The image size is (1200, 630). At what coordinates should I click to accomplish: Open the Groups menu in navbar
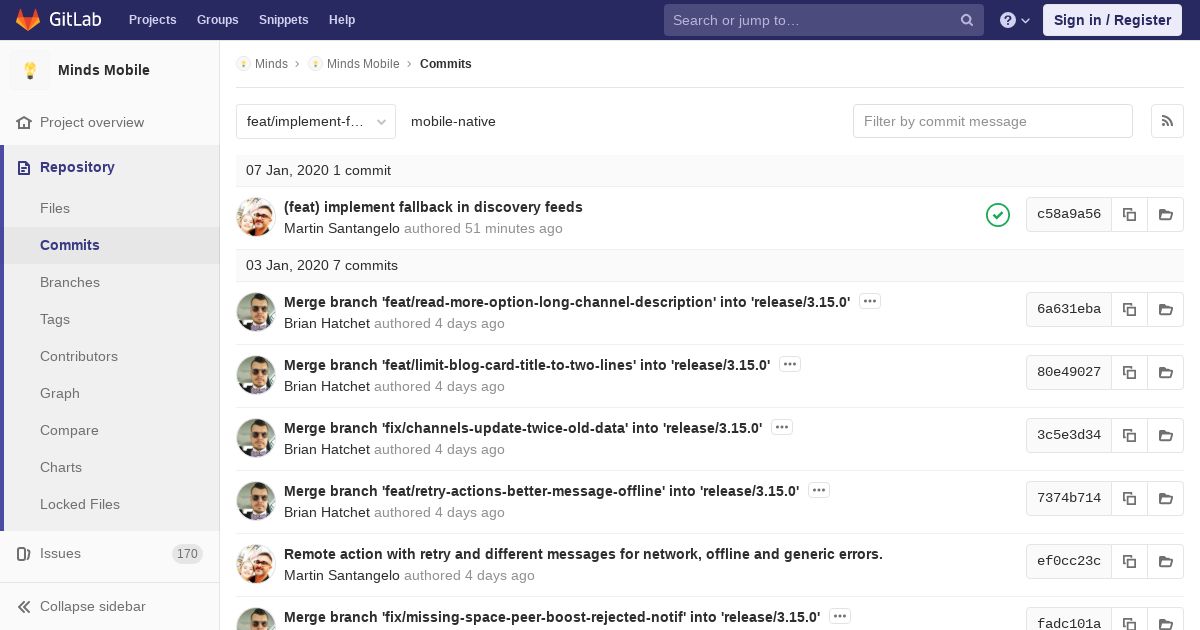pos(218,20)
